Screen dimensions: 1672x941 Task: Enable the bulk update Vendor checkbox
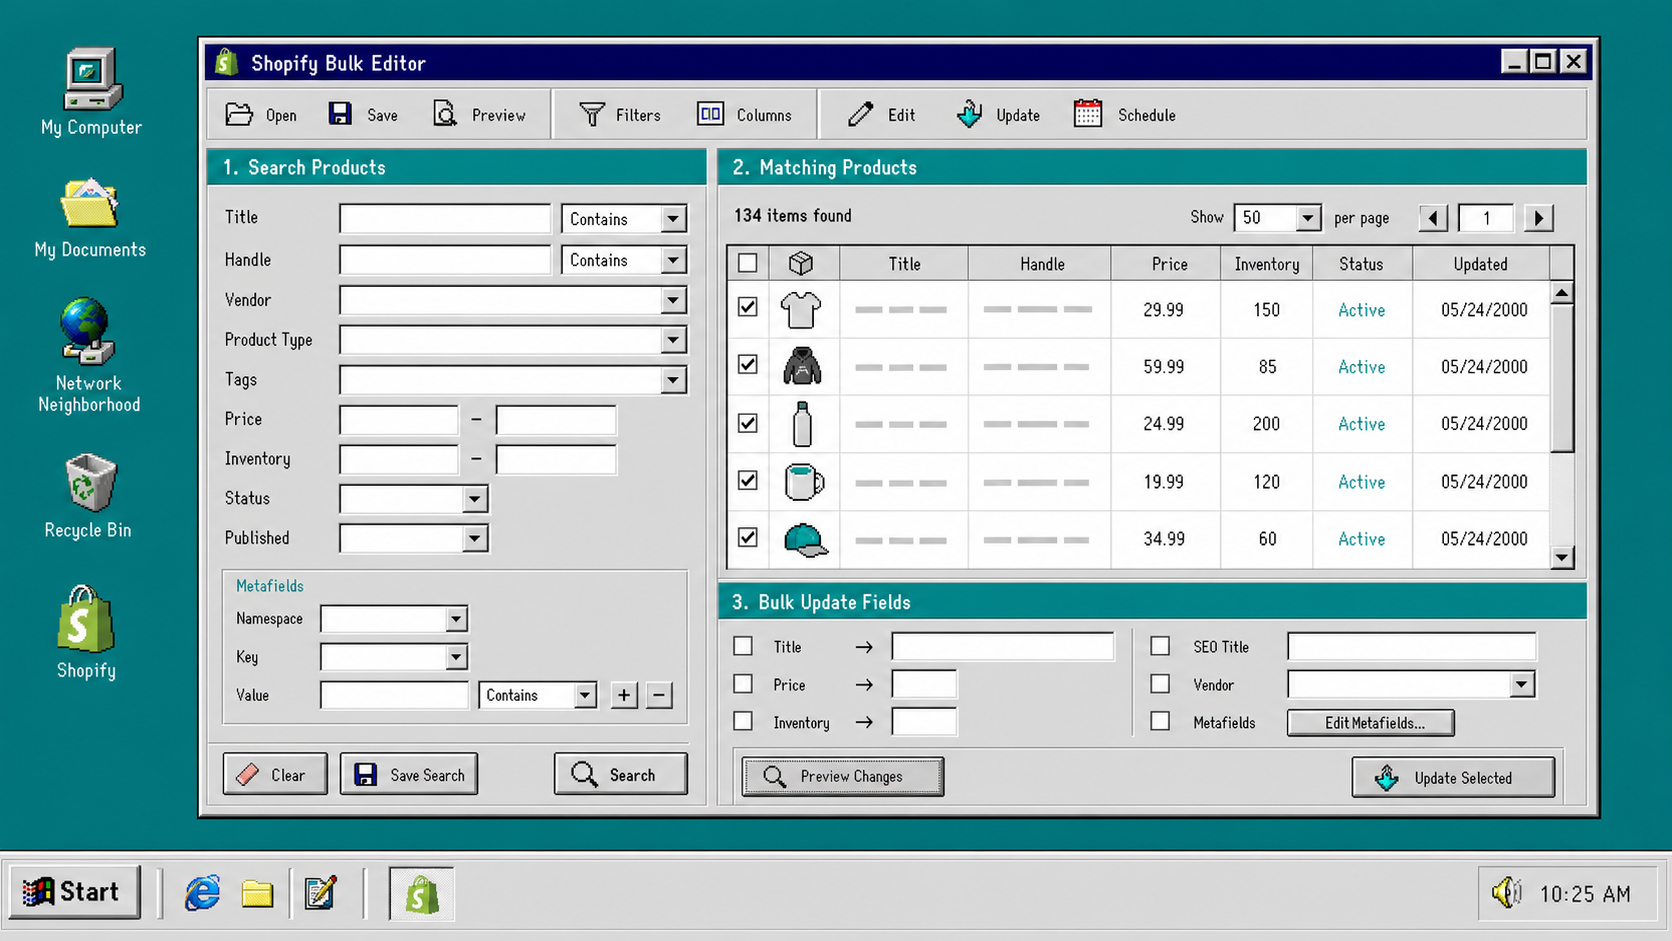coord(1160,684)
